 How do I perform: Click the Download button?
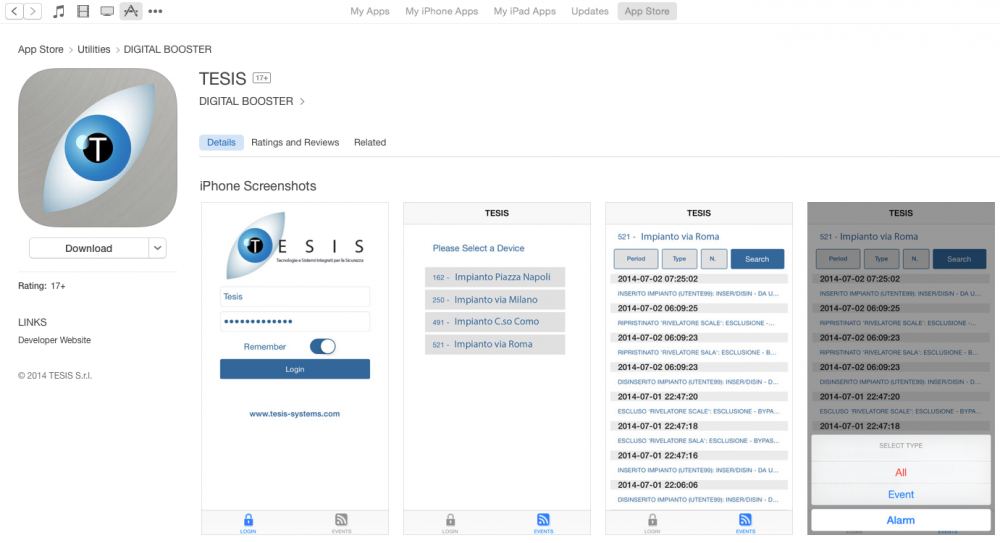pyautogui.click(x=89, y=248)
